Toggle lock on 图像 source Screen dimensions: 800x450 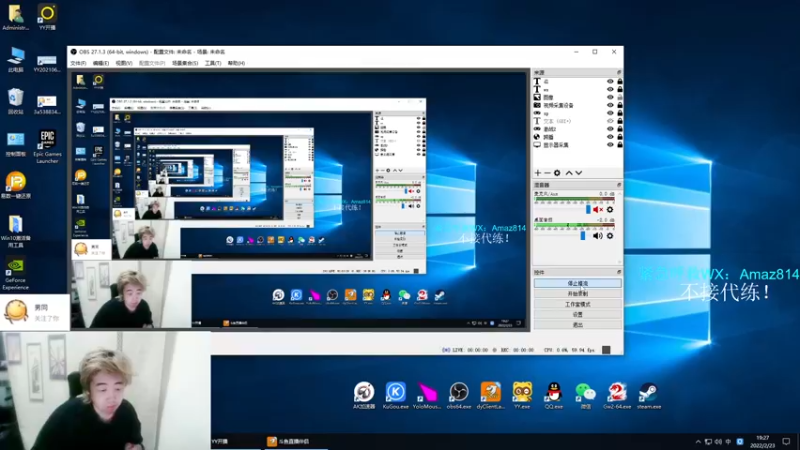tap(620, 97)
